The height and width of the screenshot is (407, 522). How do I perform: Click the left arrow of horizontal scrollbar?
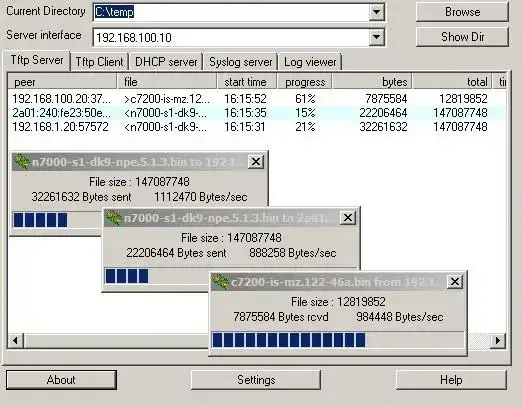pyautogui.click(x=15, y=341)
